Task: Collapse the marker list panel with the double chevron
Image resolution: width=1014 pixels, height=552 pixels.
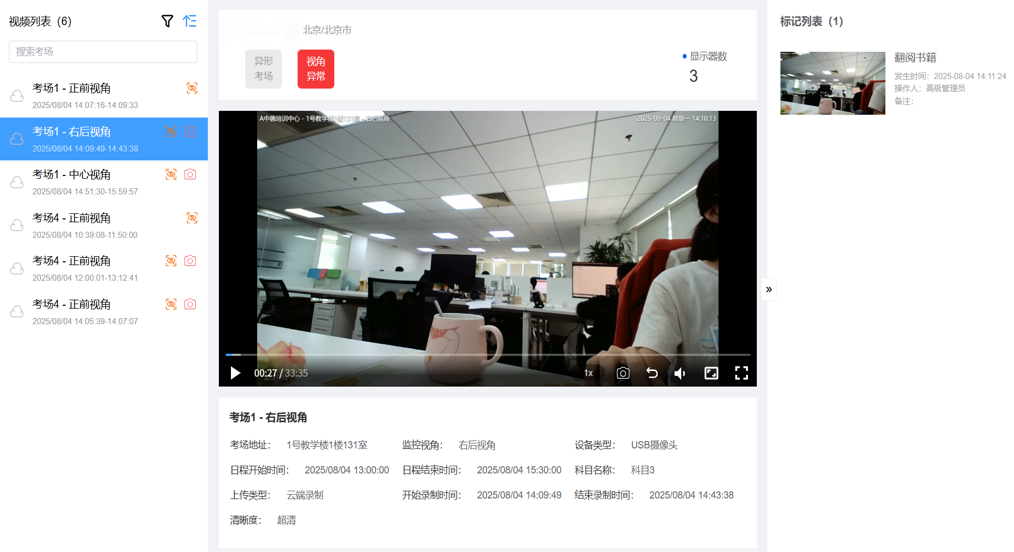Action: [769, 290]
